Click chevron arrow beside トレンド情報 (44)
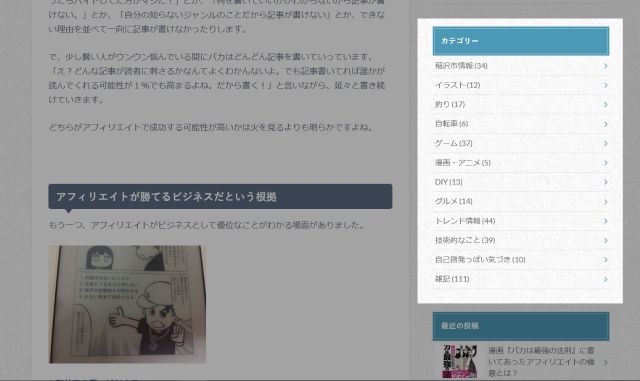This screenshot has height=381, width=640. pyautogui.click(x=606, y=221)
